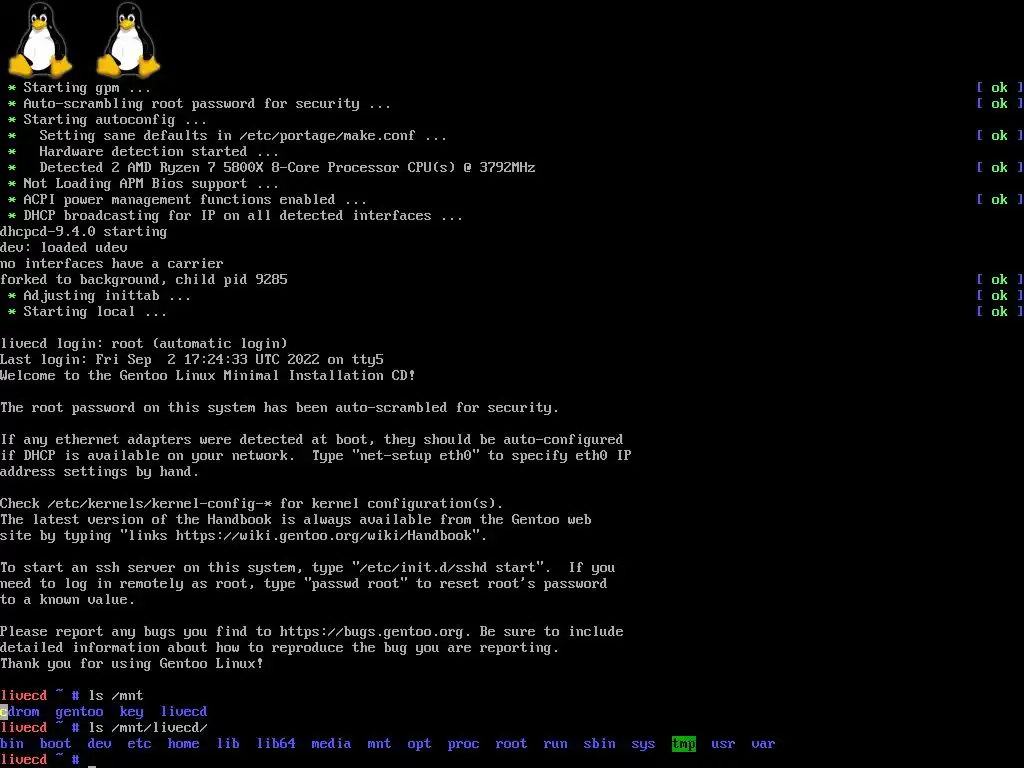
Task: Click the 'home' directory entry
Action: coord(184,743)
